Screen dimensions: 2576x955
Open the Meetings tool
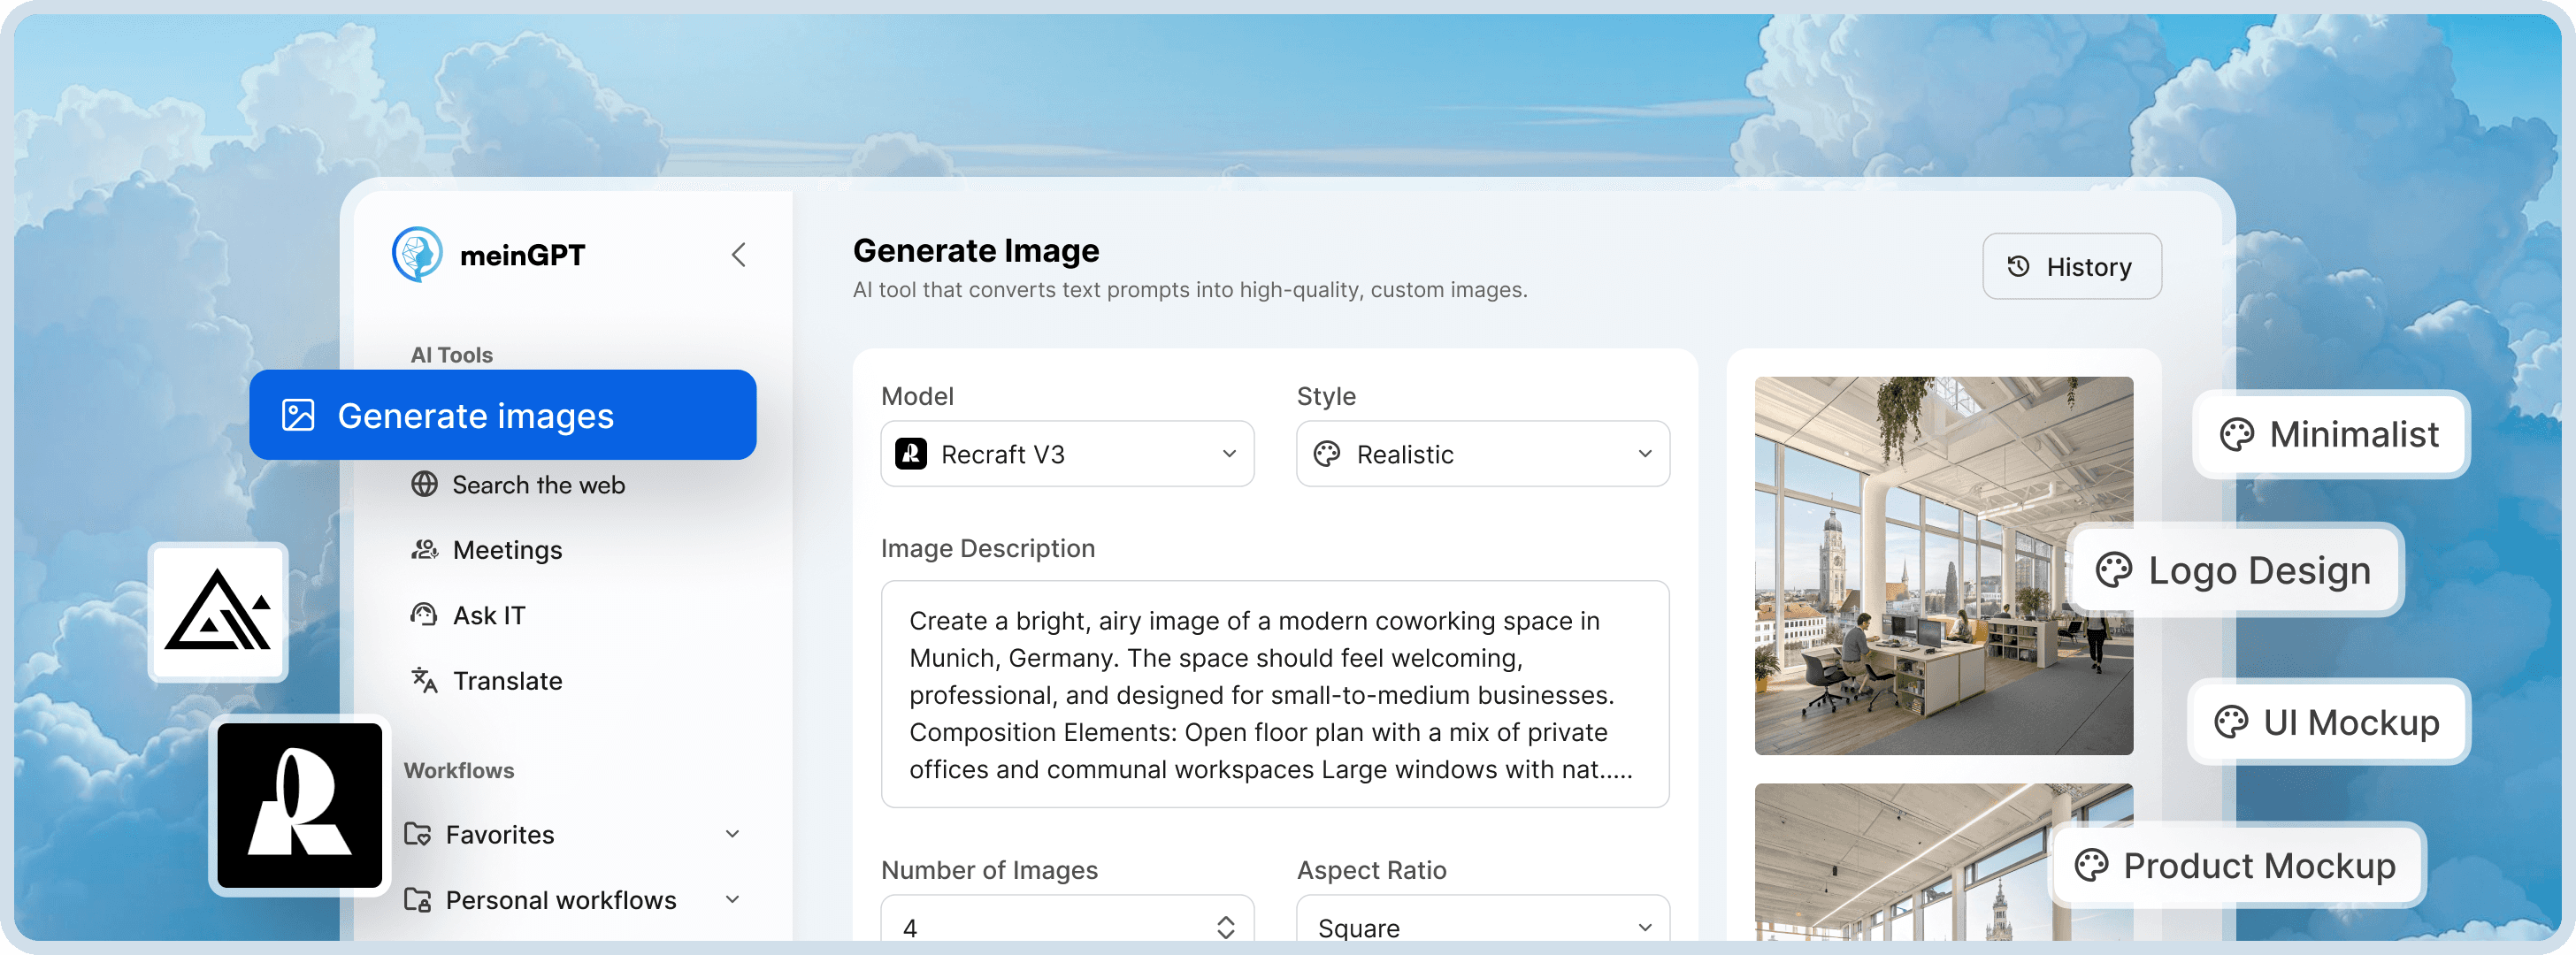(x=507, y=550)
